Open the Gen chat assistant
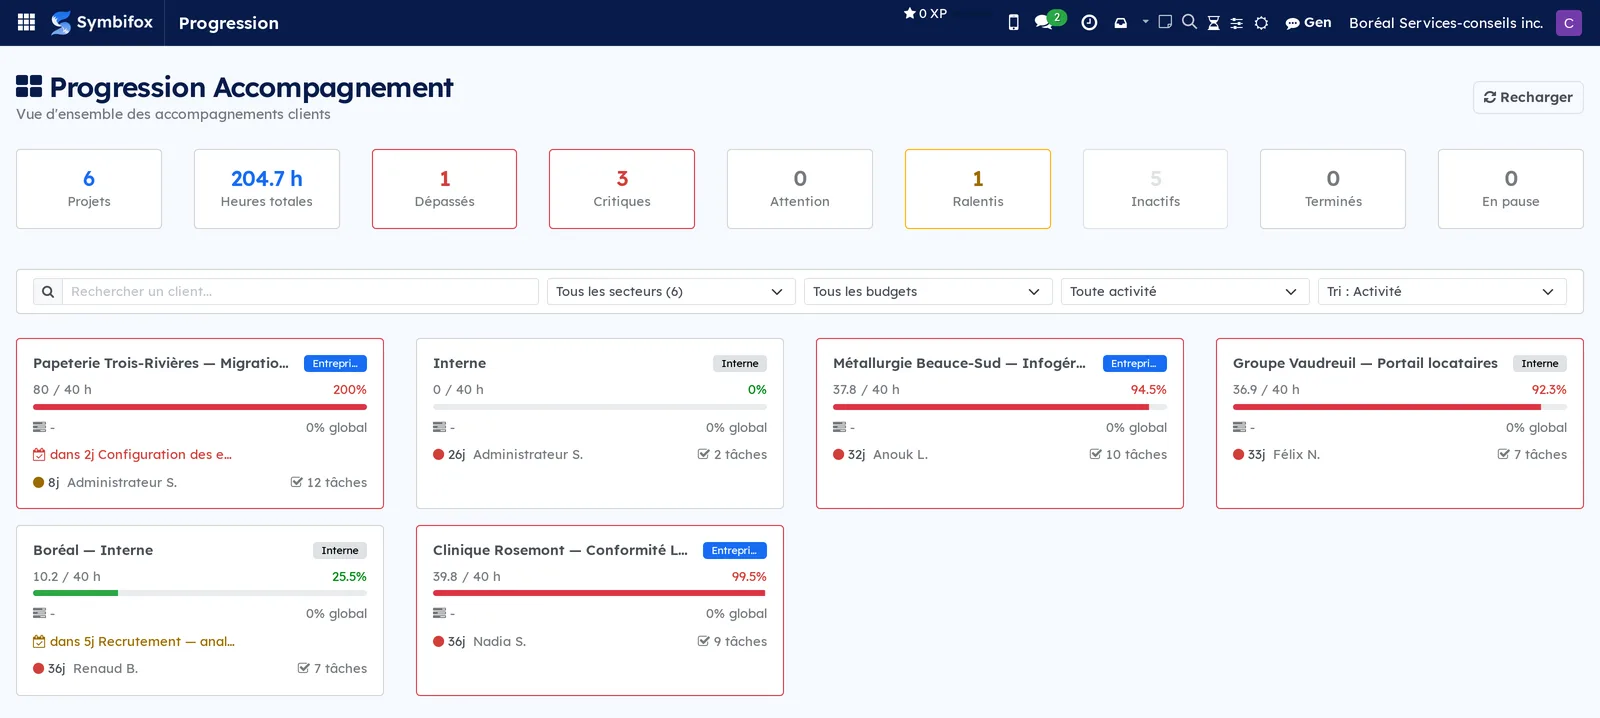The height and width of the screenshot is (718, 1600). click(1308, 22)
